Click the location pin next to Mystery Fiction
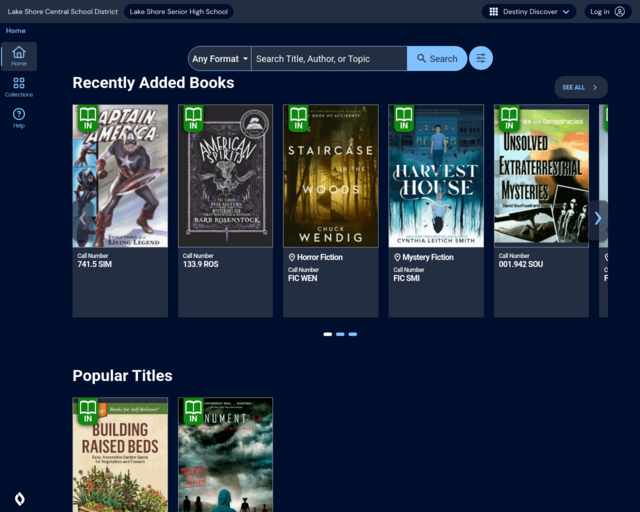Screen dimensions: 640x512 397,257
